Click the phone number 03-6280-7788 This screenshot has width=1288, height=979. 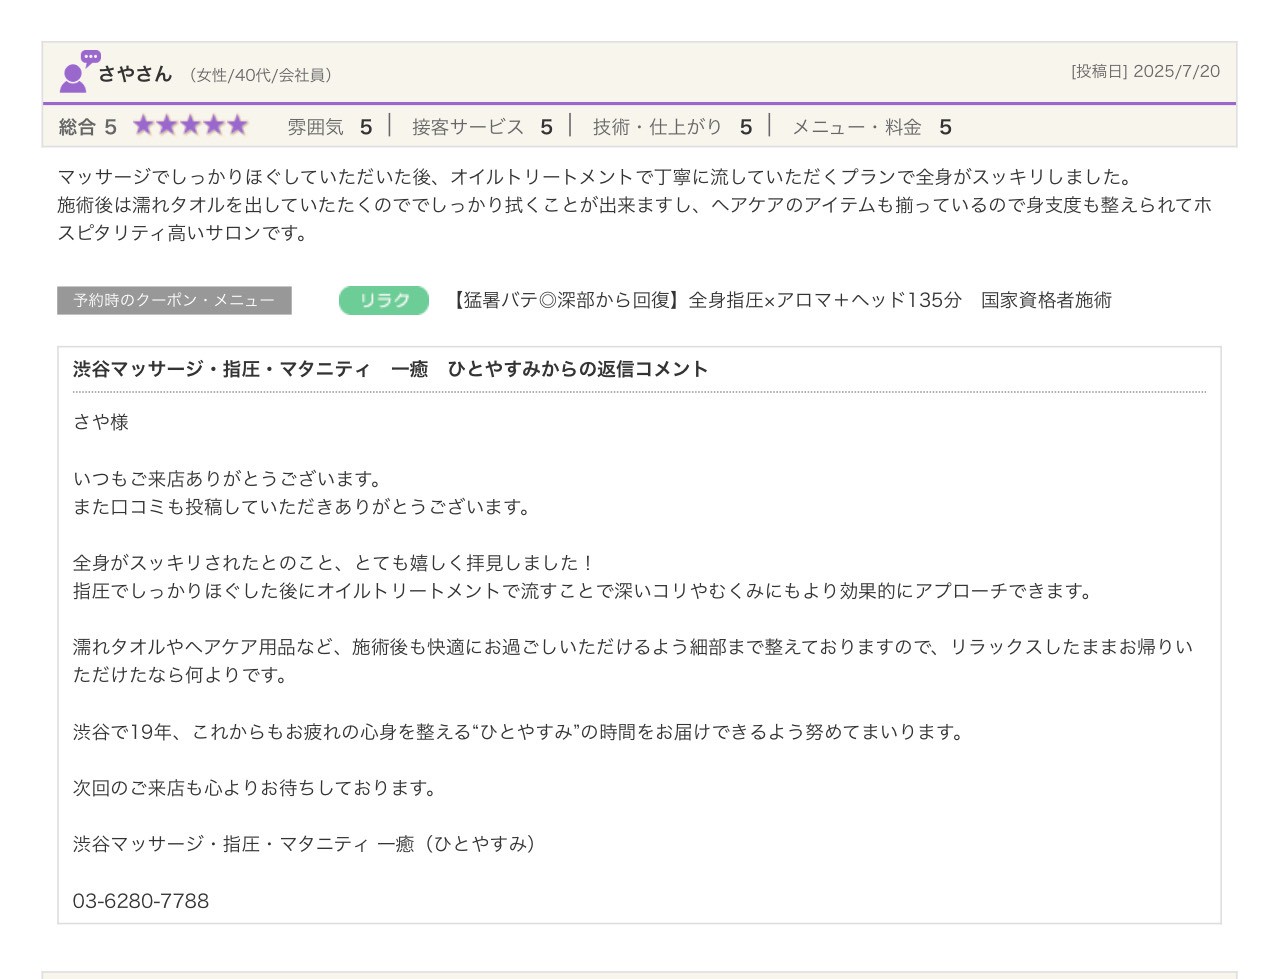(x=141, y=901)
